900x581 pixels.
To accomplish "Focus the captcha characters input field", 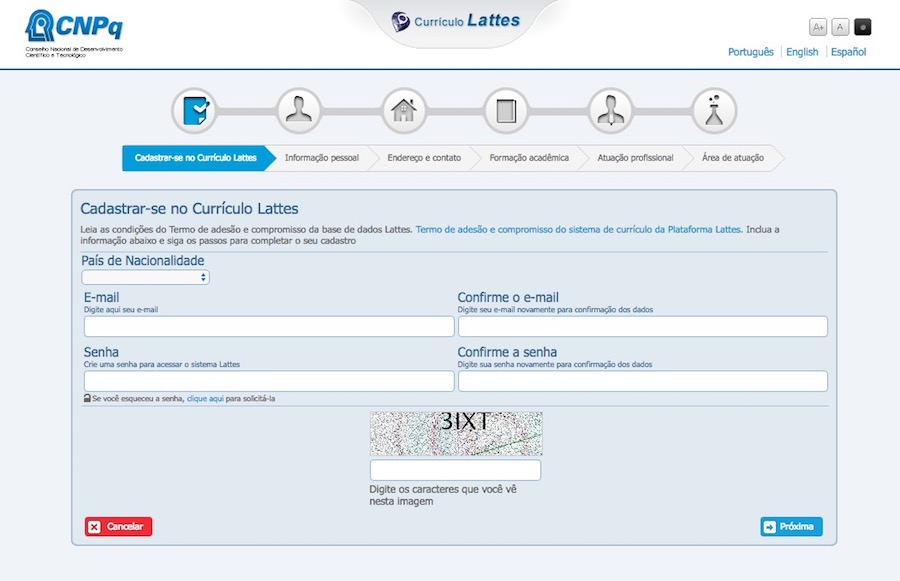I will point(455,470).
